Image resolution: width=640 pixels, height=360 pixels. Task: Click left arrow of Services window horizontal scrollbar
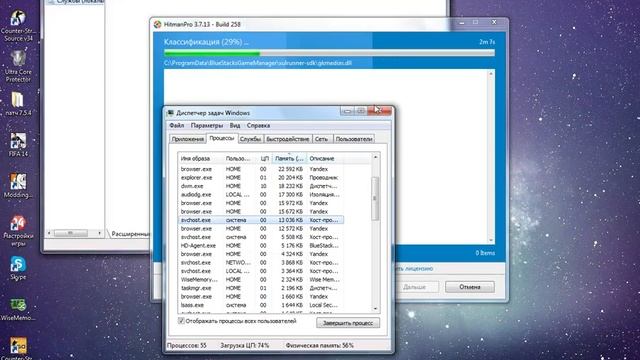tap(49, 233)
